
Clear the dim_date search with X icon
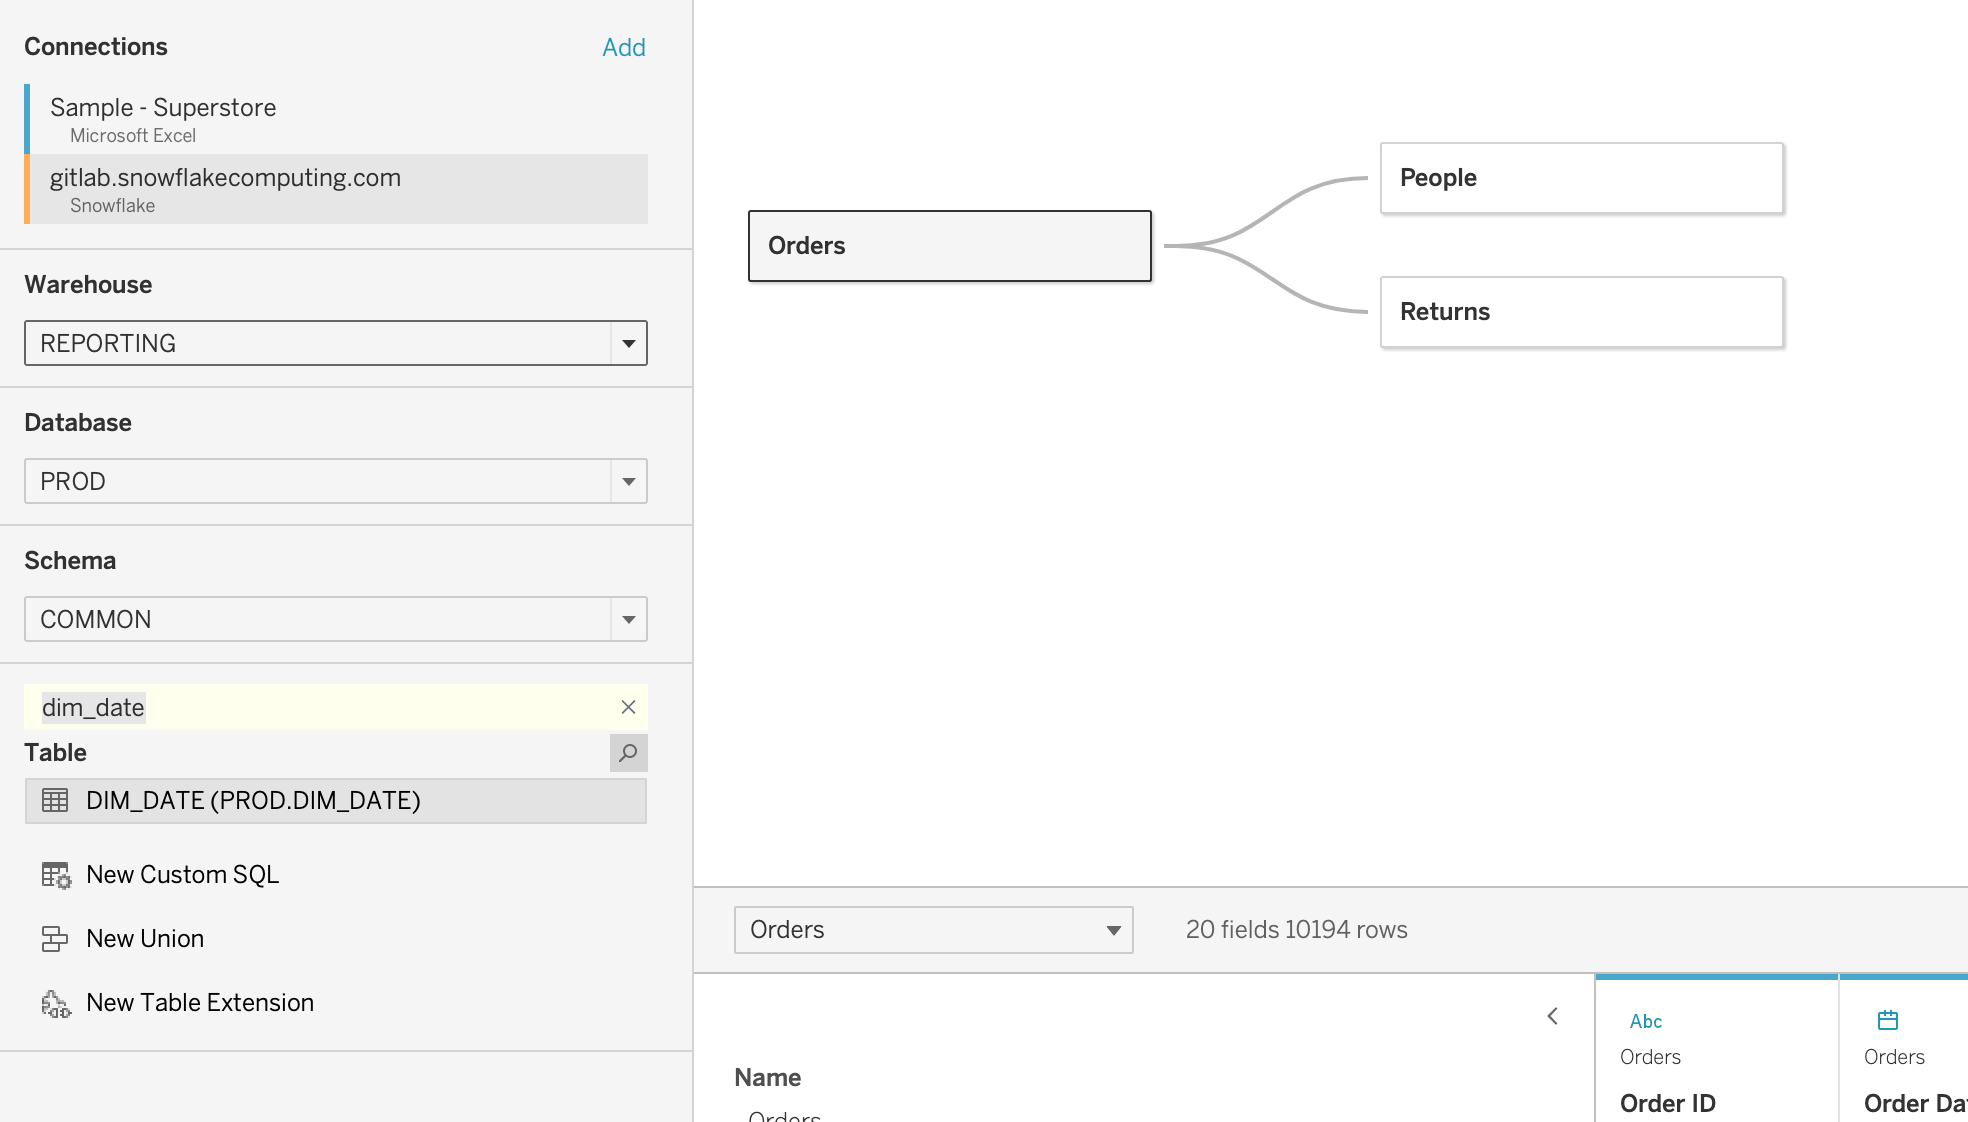click(x=628, y=707)
